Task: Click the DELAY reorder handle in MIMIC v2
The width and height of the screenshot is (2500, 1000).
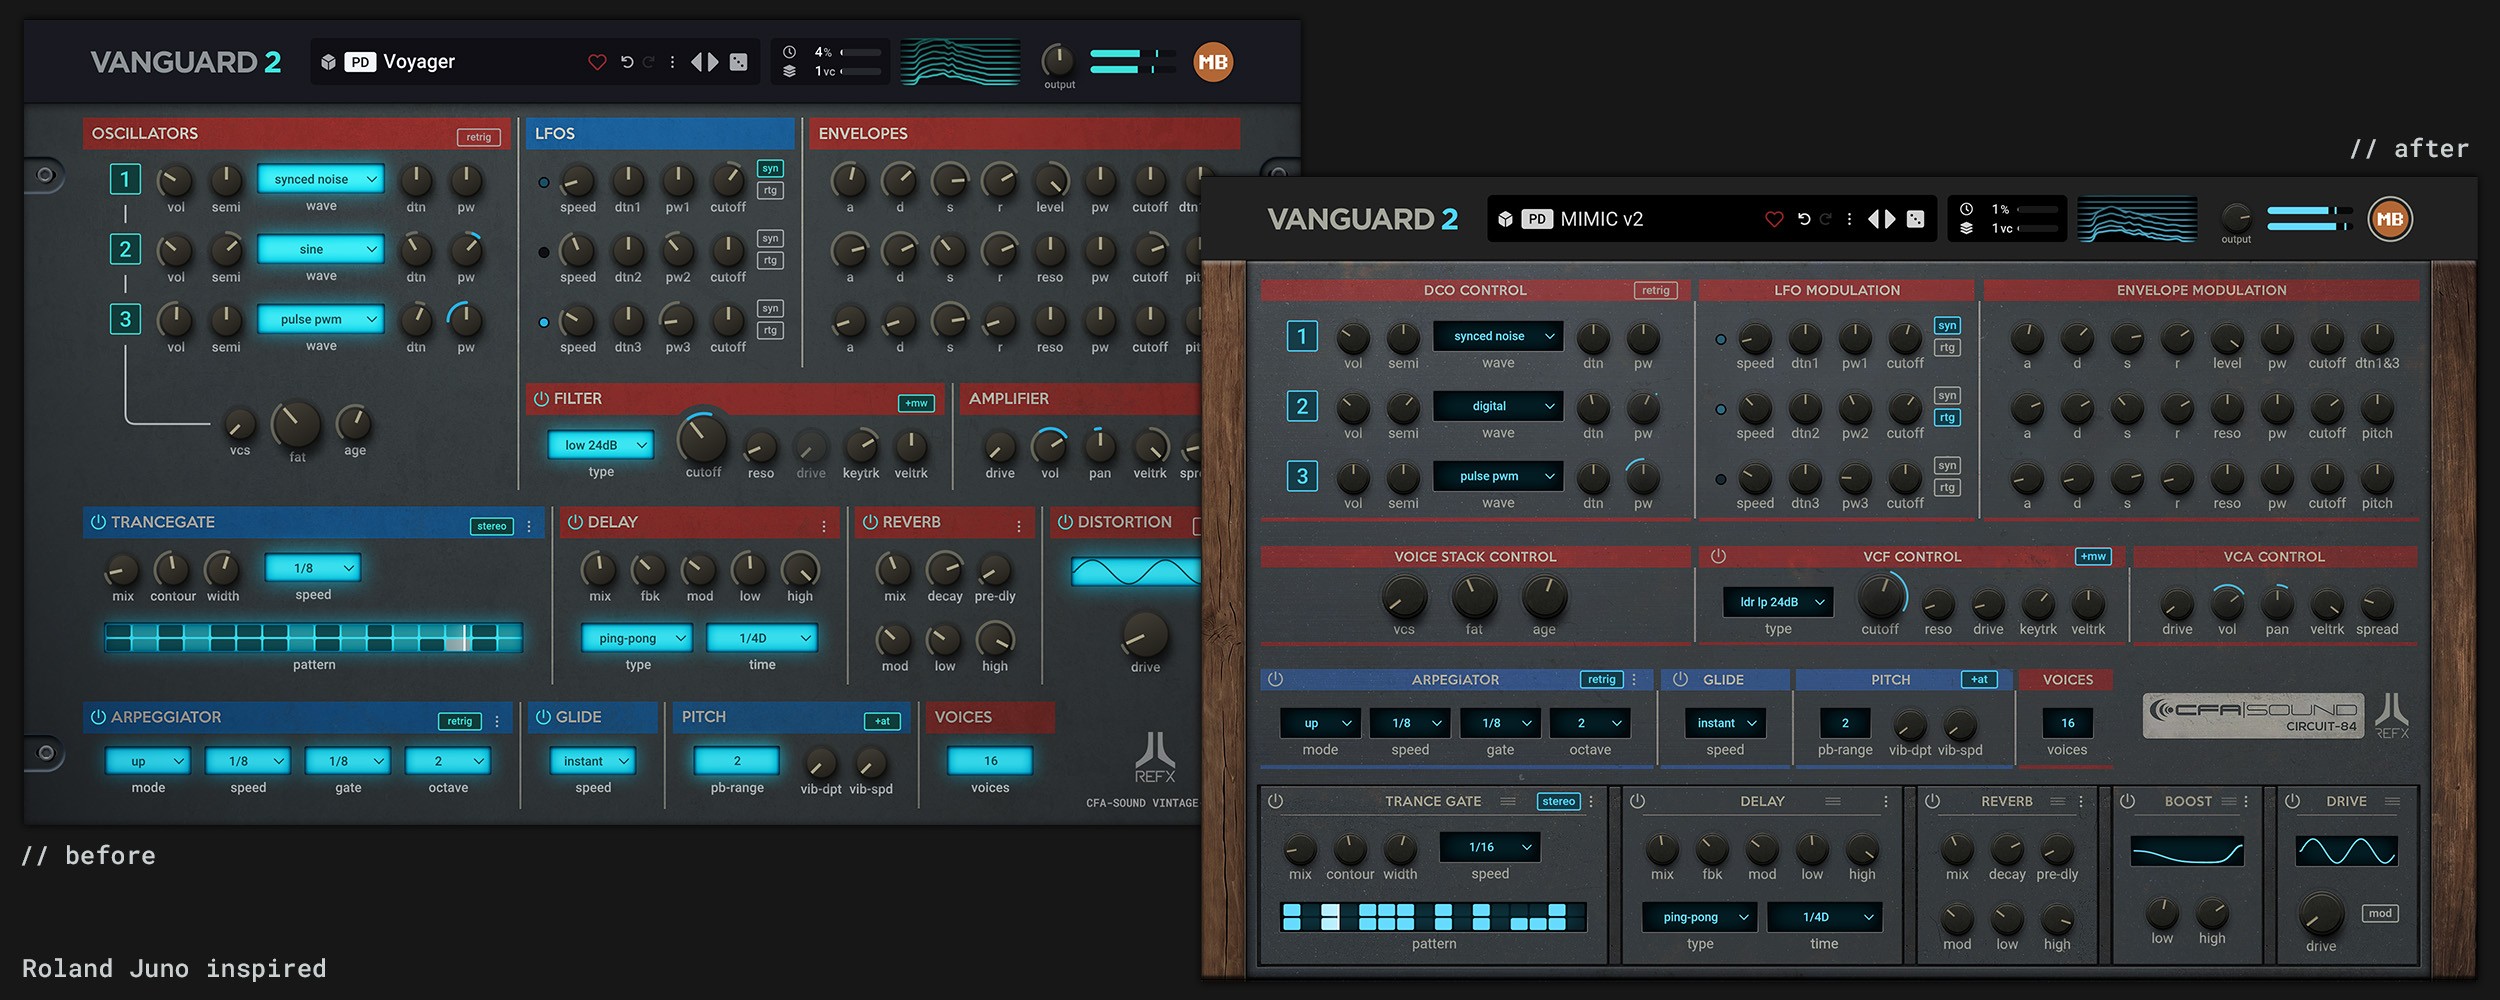Action: tap(1833, 801)
